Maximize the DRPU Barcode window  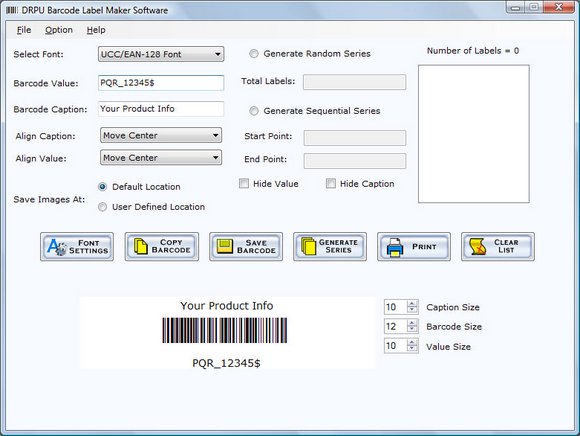coord(534,7)
